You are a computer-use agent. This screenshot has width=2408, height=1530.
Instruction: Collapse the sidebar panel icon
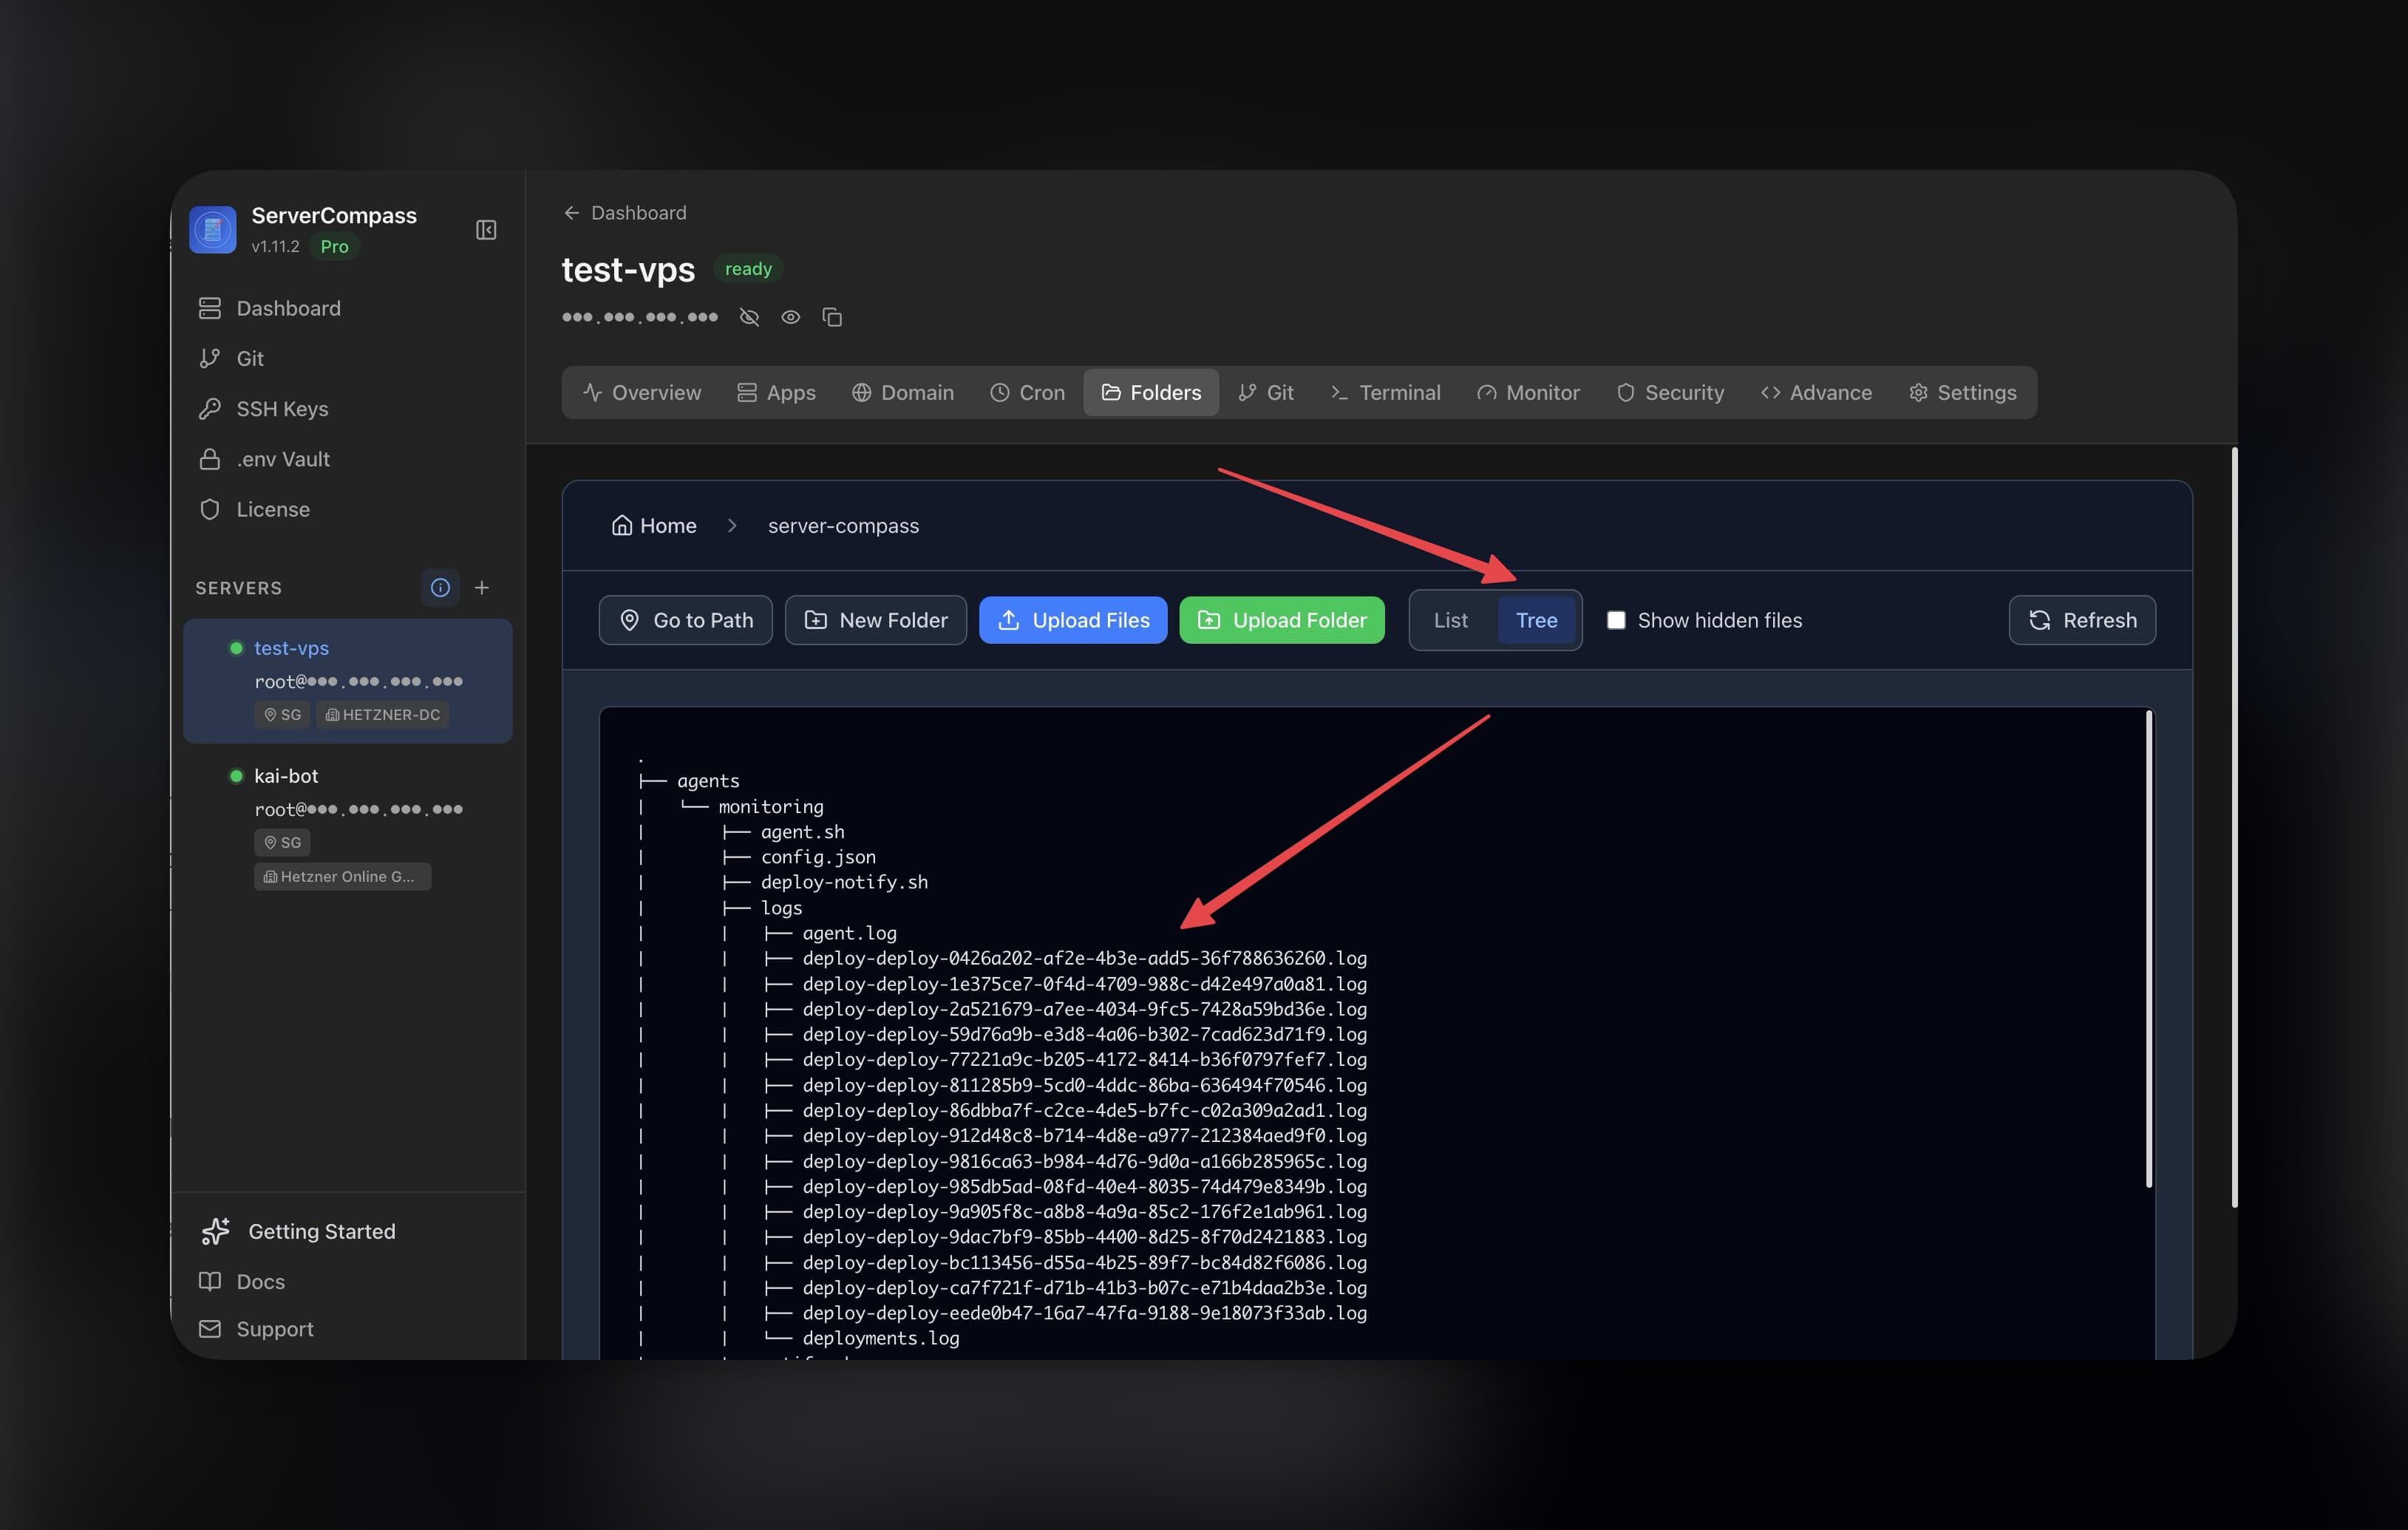(486, 230)
